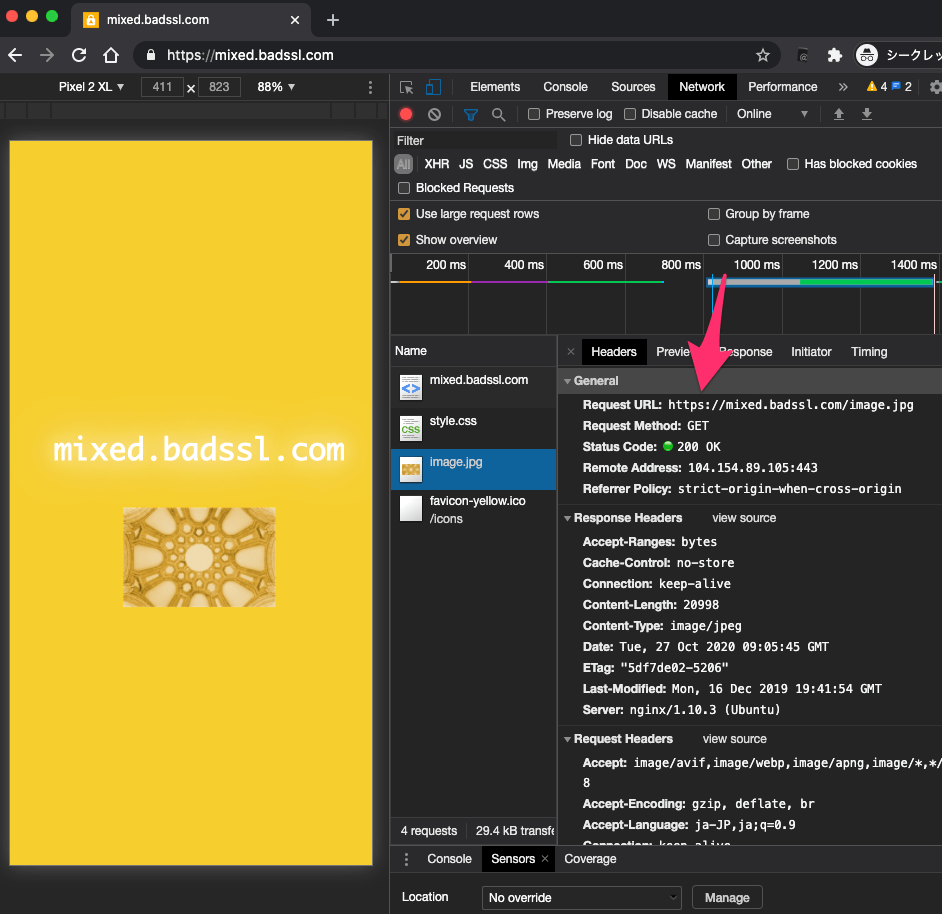Switch to the Performance tab
942x914 pixels.
pyautogui.click(x=783, y=87)
